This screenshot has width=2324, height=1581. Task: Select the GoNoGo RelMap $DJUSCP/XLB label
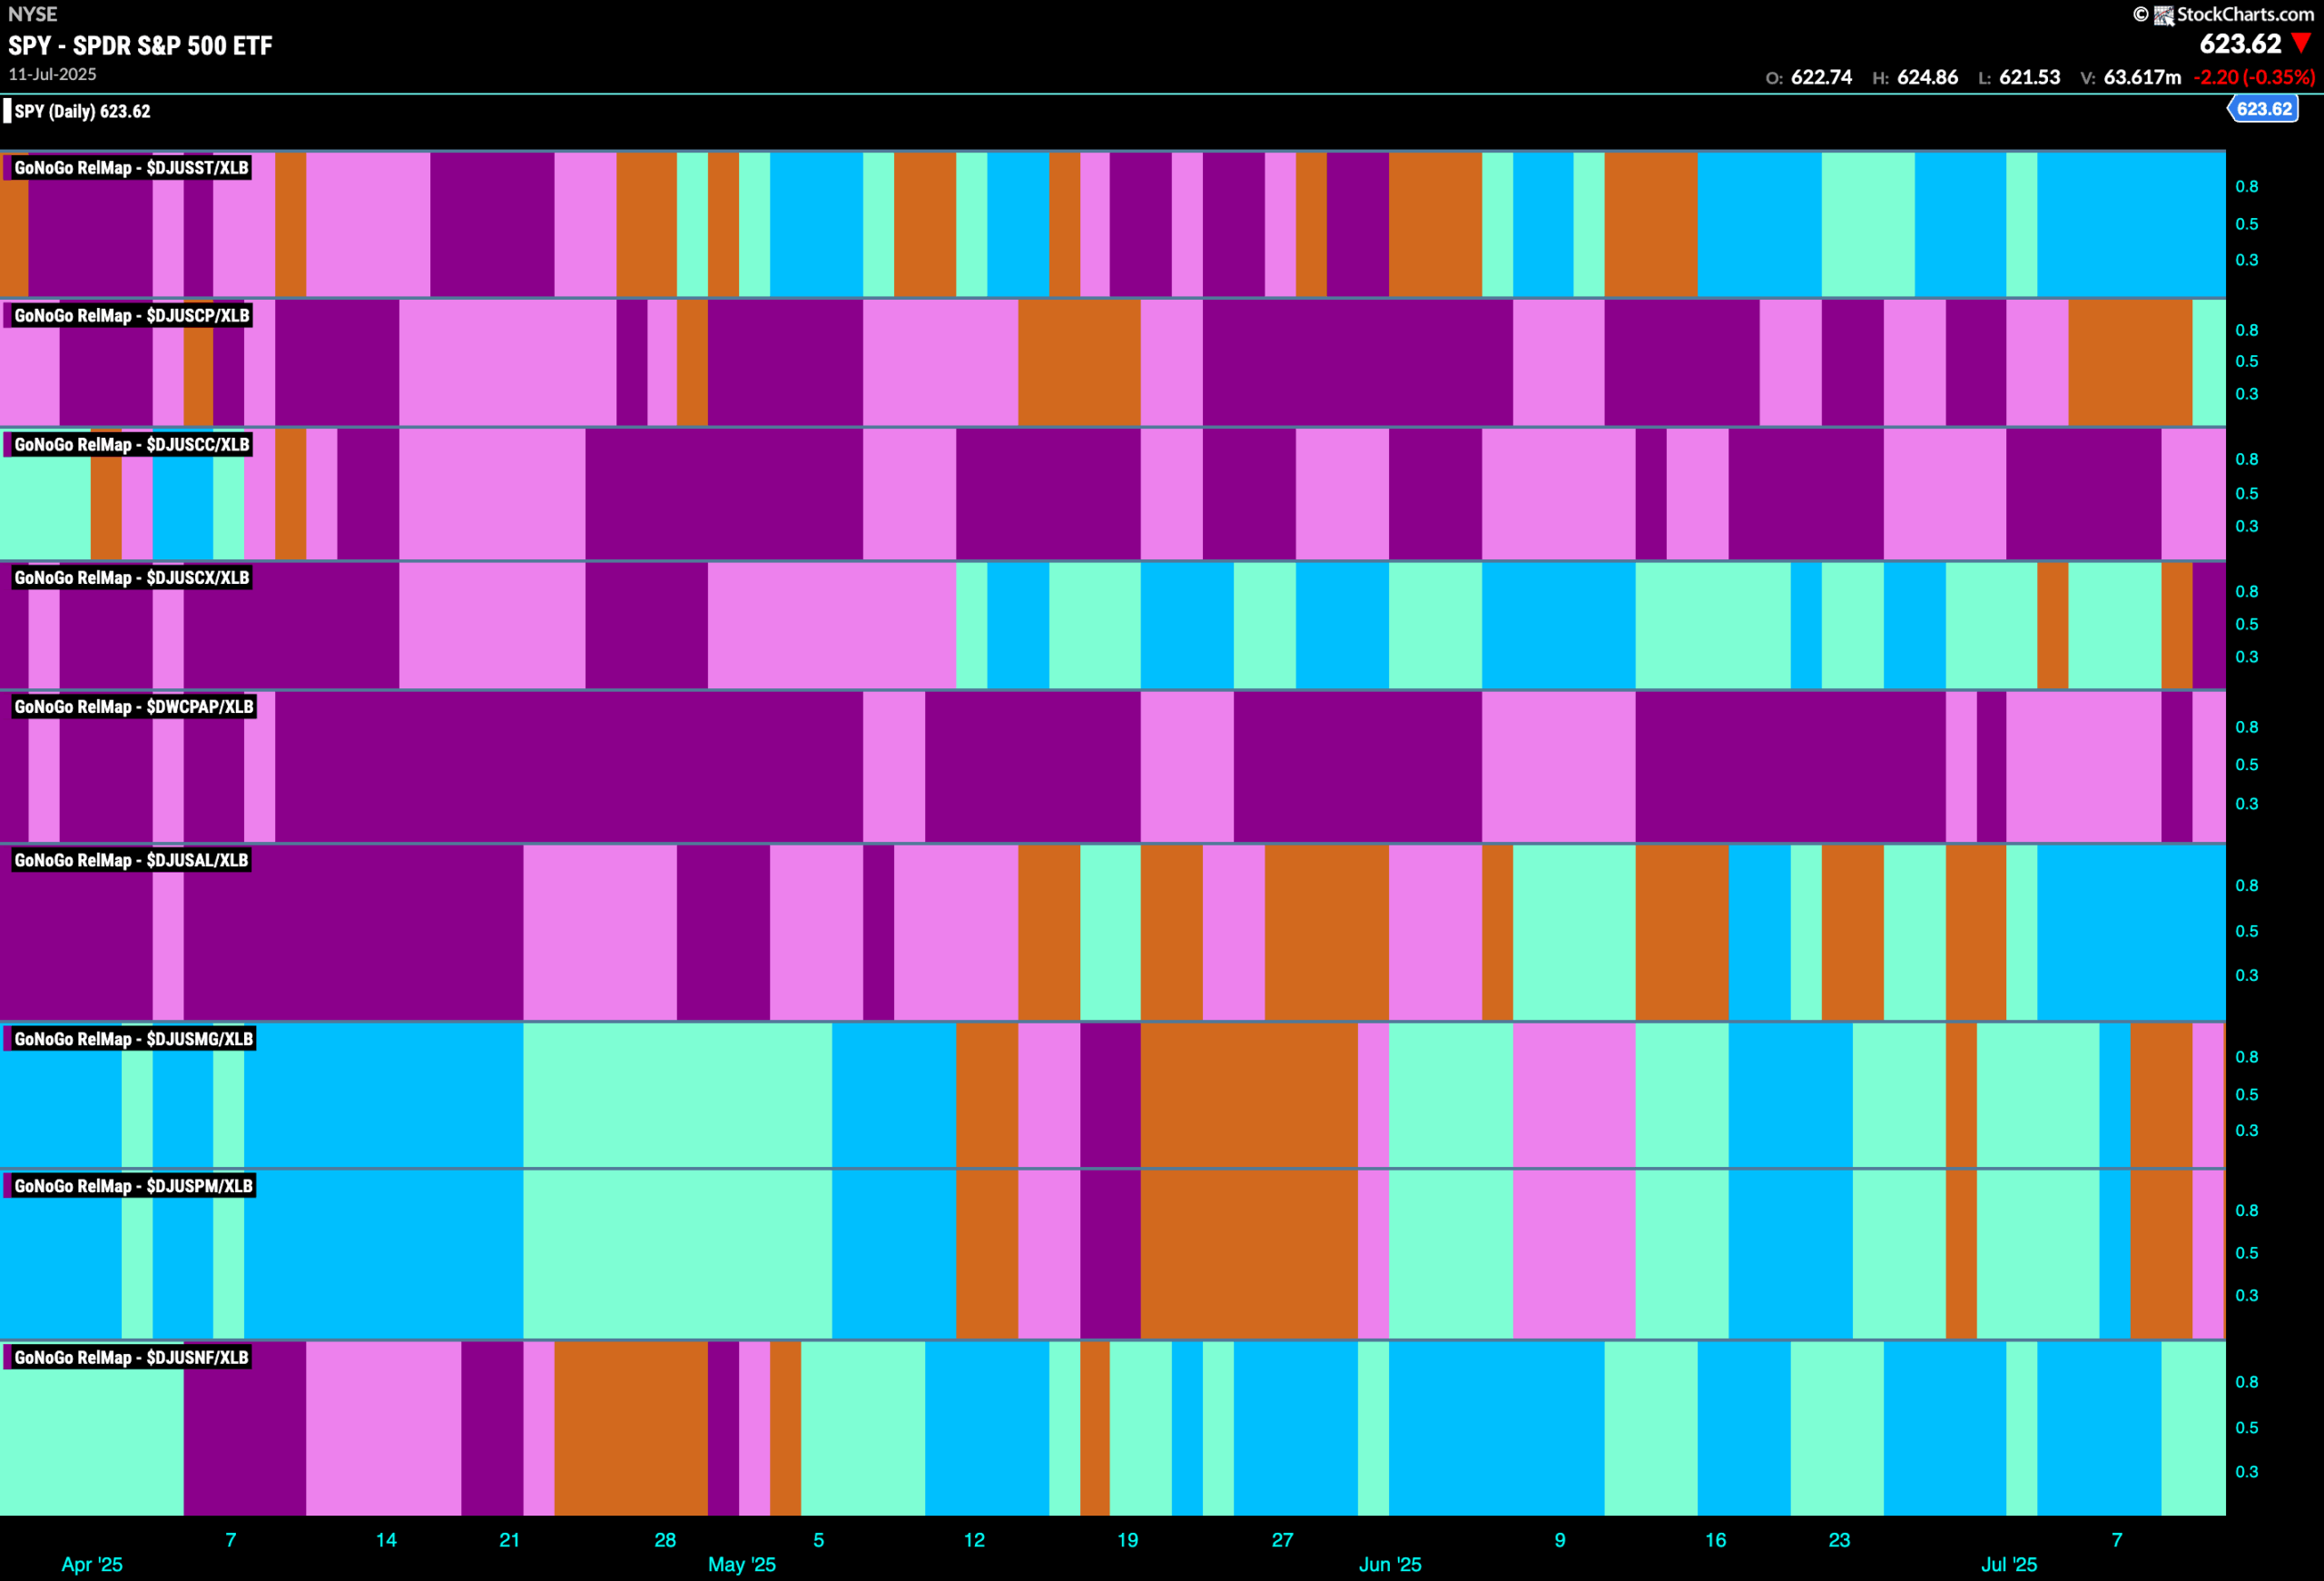131,316
